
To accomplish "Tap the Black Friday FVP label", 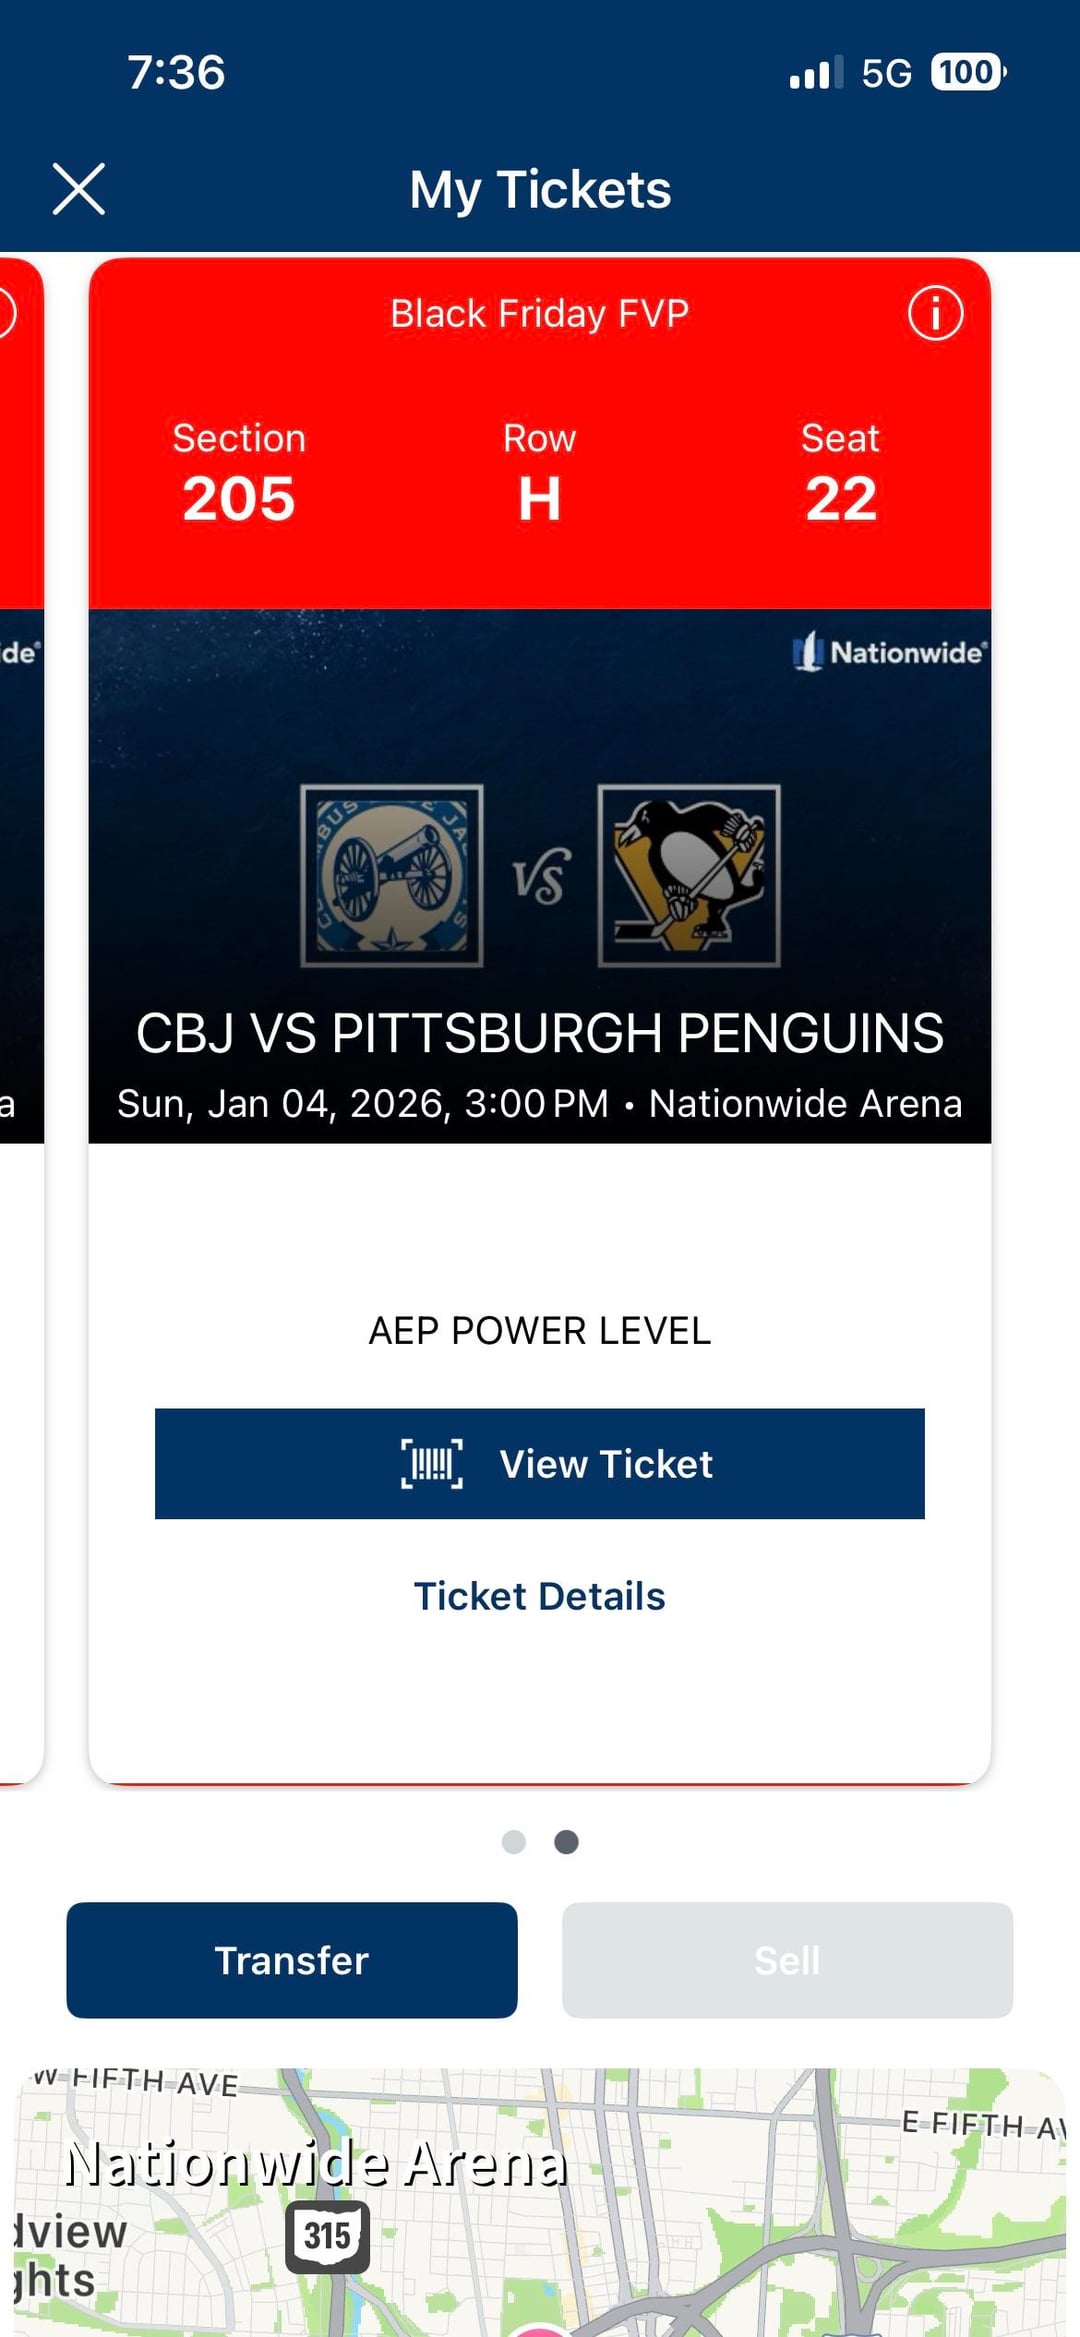I will 540,314.
